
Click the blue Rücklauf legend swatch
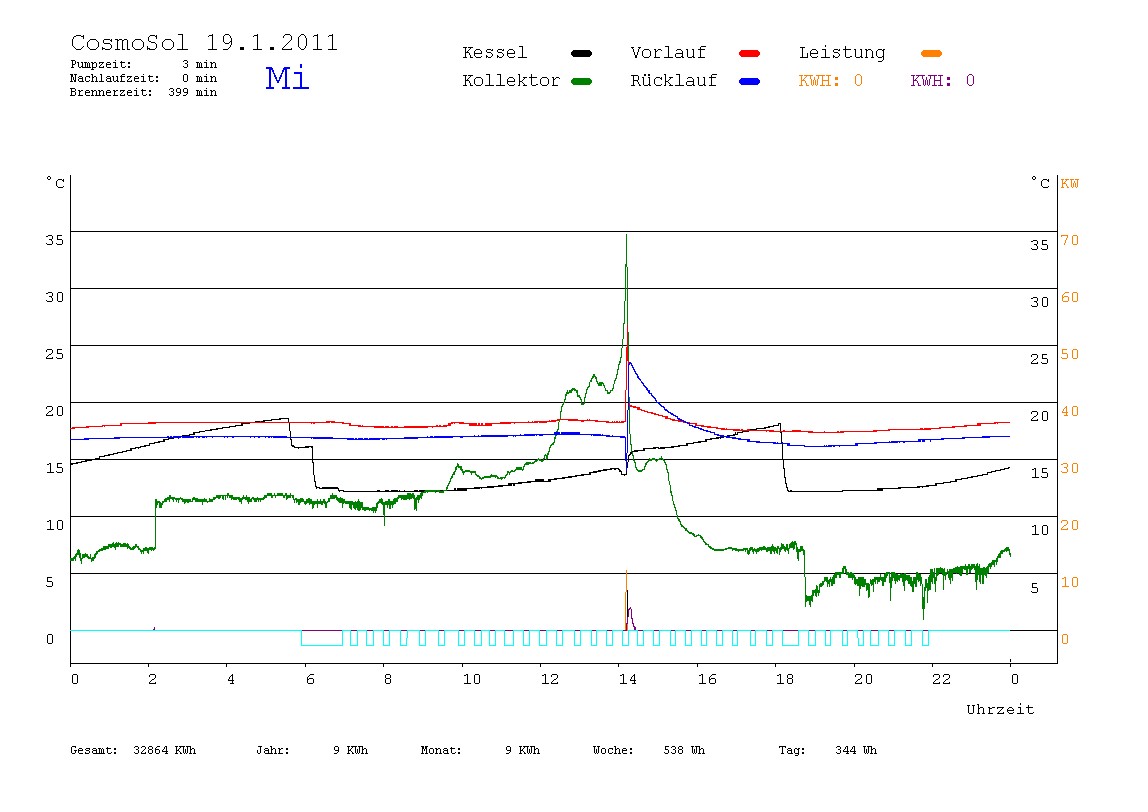750,81
